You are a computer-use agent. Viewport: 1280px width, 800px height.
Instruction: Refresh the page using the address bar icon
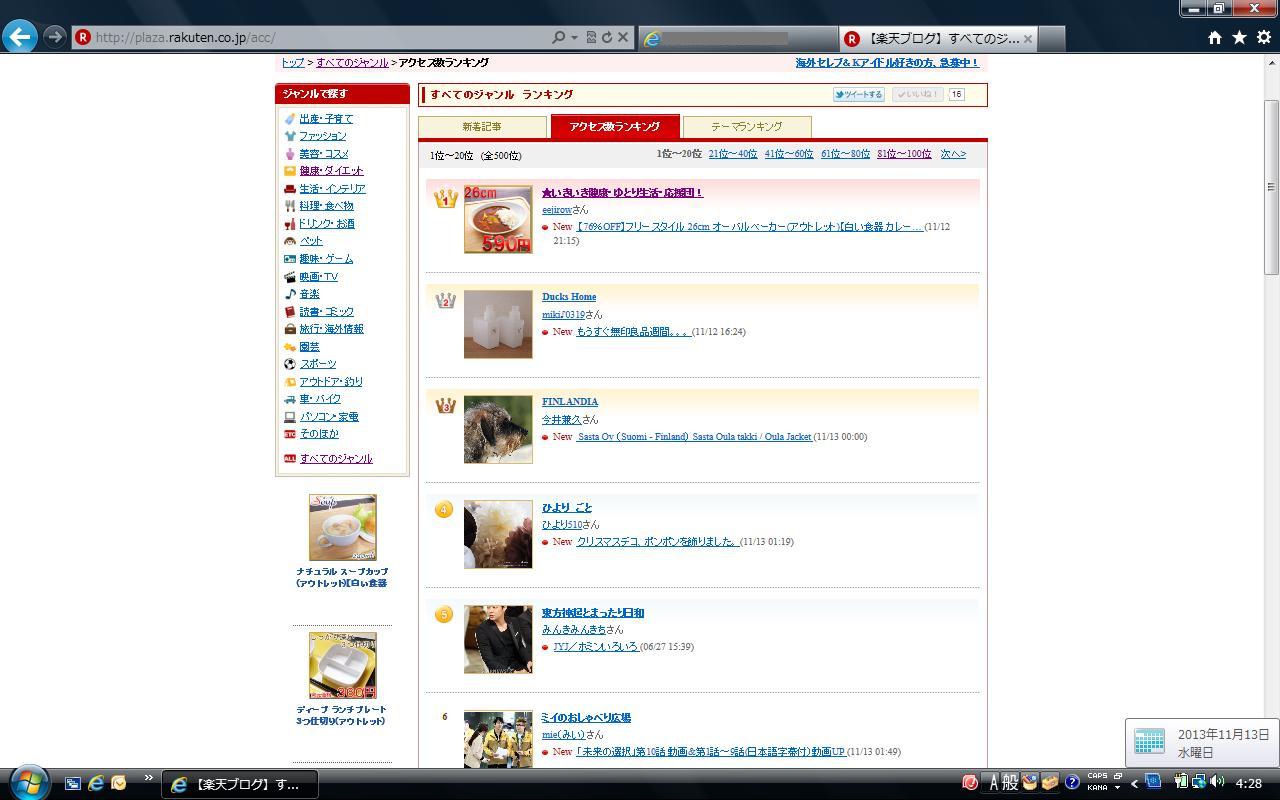click(606, 37)
